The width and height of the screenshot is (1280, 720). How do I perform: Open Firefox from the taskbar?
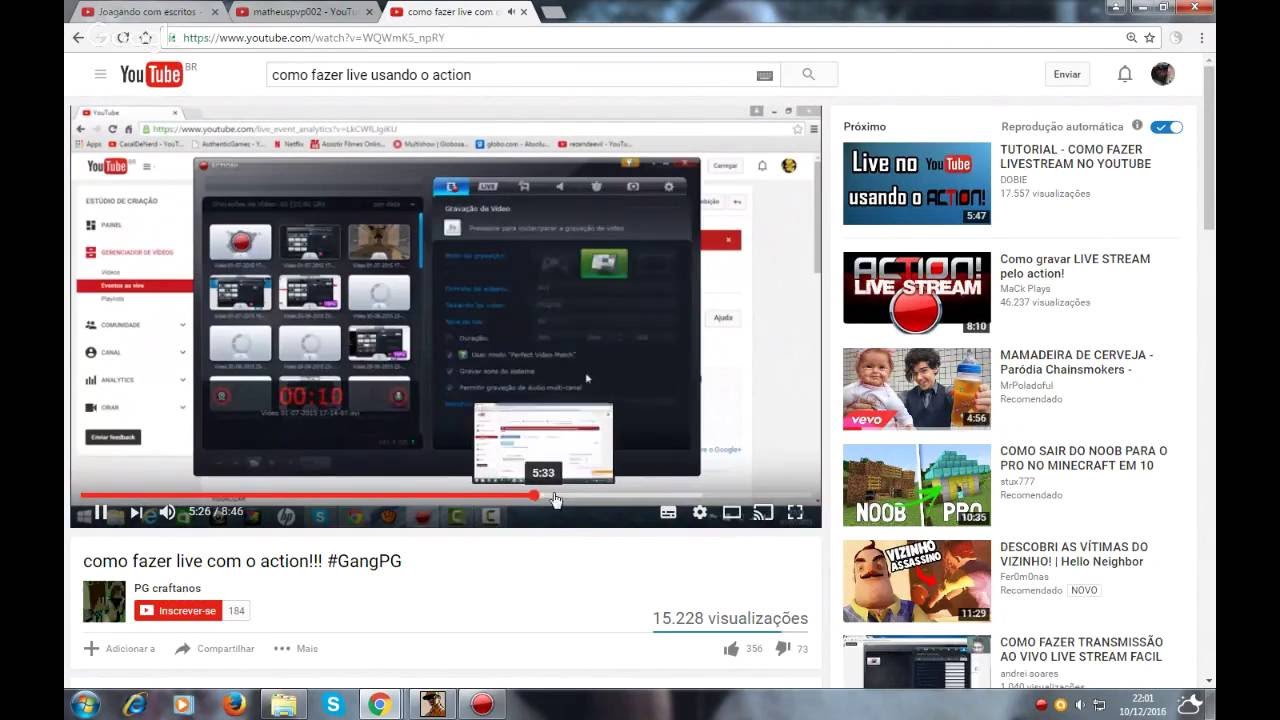235,704
